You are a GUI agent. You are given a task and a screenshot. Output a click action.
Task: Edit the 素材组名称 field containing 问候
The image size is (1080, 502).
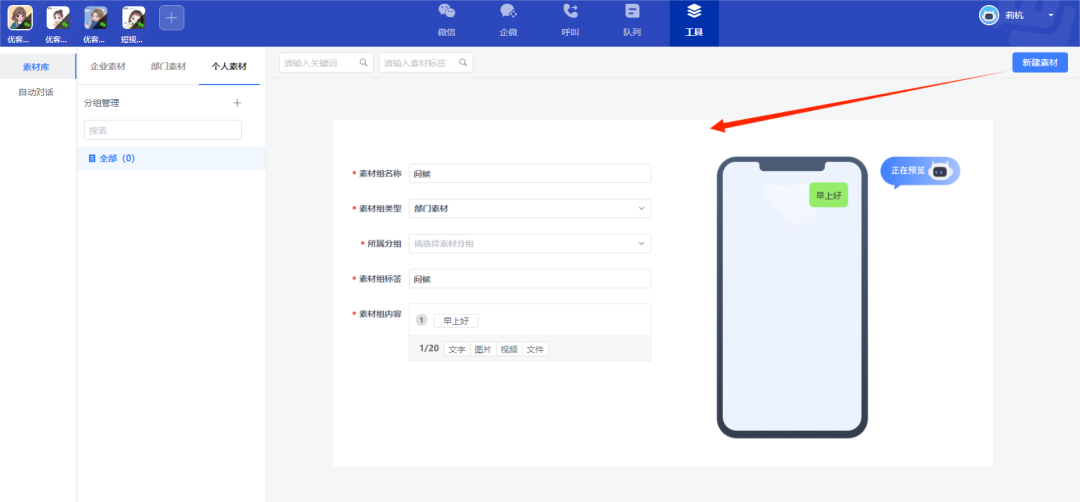coord(530,174)
